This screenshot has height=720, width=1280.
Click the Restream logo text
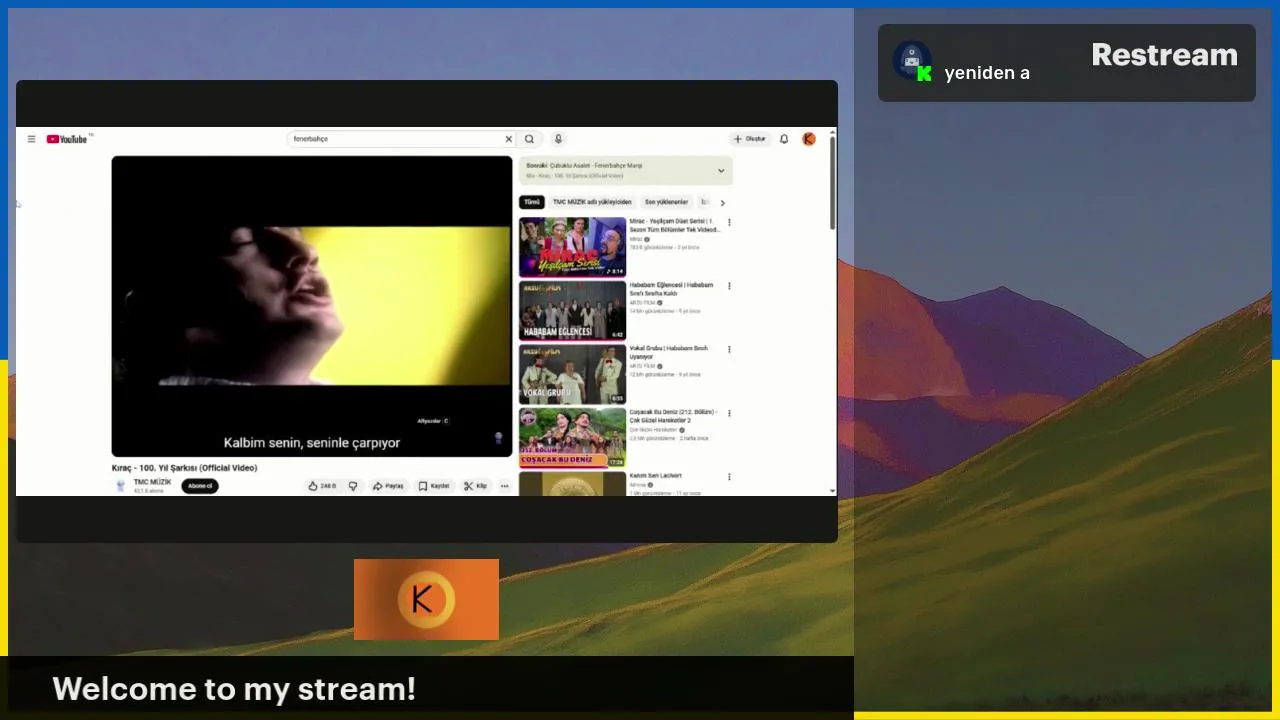pyautogui.click(x=1164, y=55)
